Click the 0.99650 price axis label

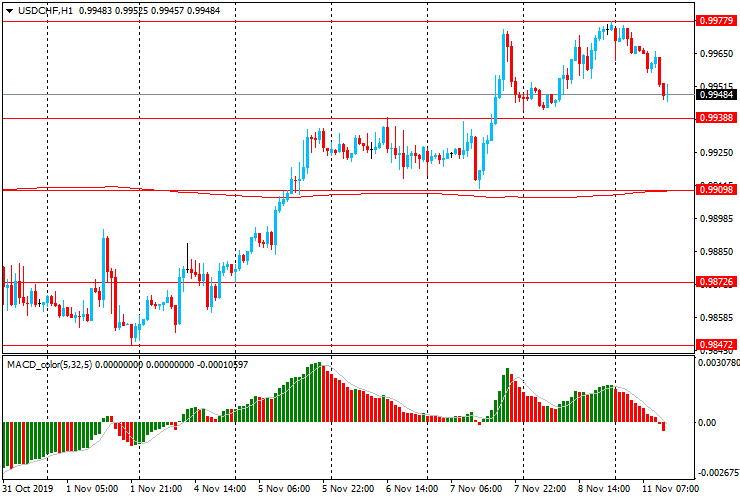[x=716, y=55]
